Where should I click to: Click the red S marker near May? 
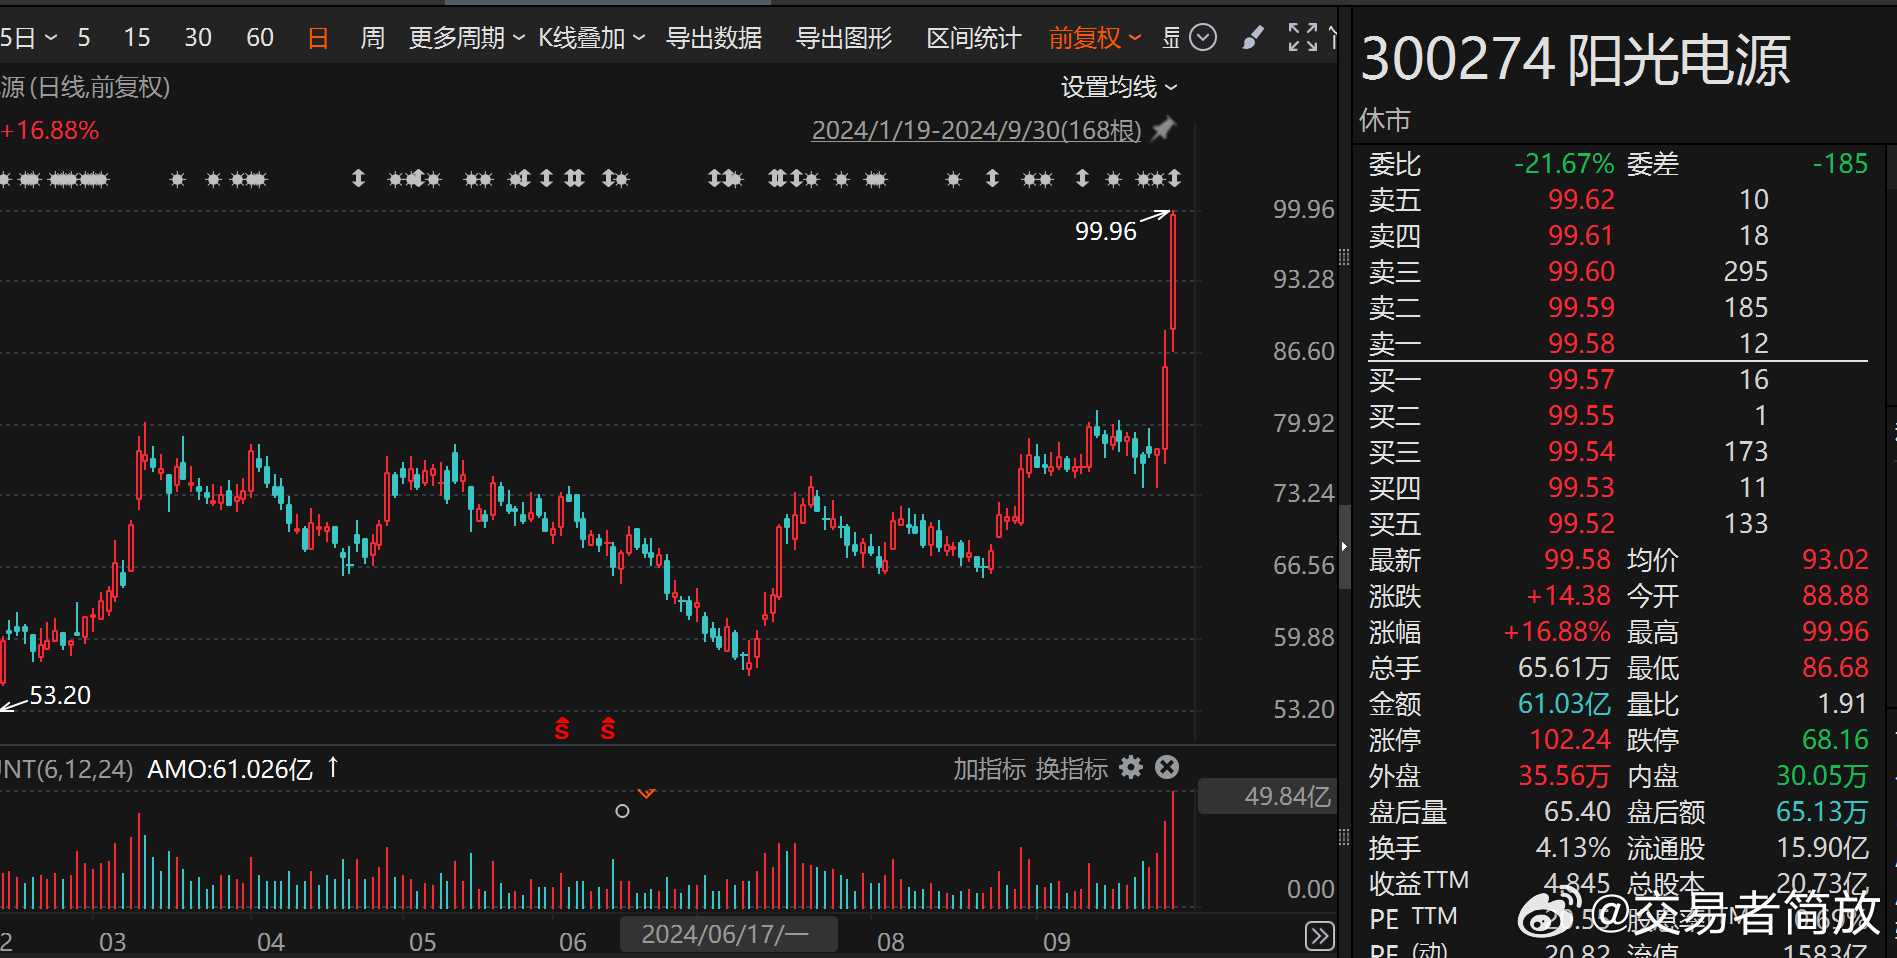[562, 729]
